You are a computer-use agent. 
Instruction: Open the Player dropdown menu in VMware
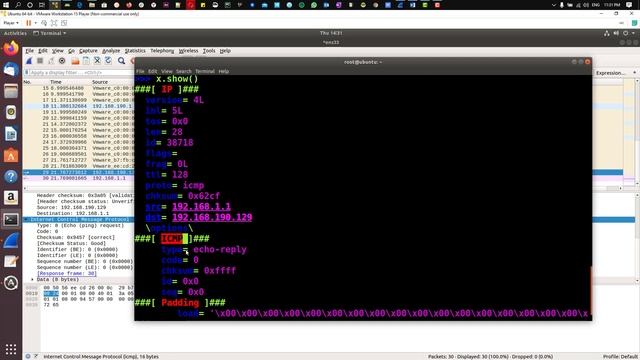11,23
